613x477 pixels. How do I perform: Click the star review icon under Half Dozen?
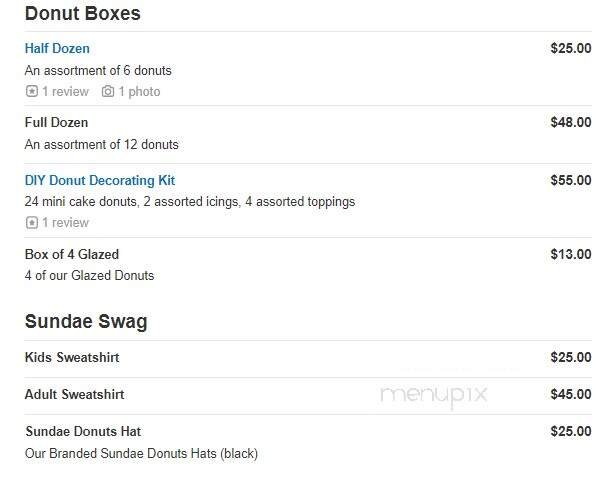tap(32, 92)
